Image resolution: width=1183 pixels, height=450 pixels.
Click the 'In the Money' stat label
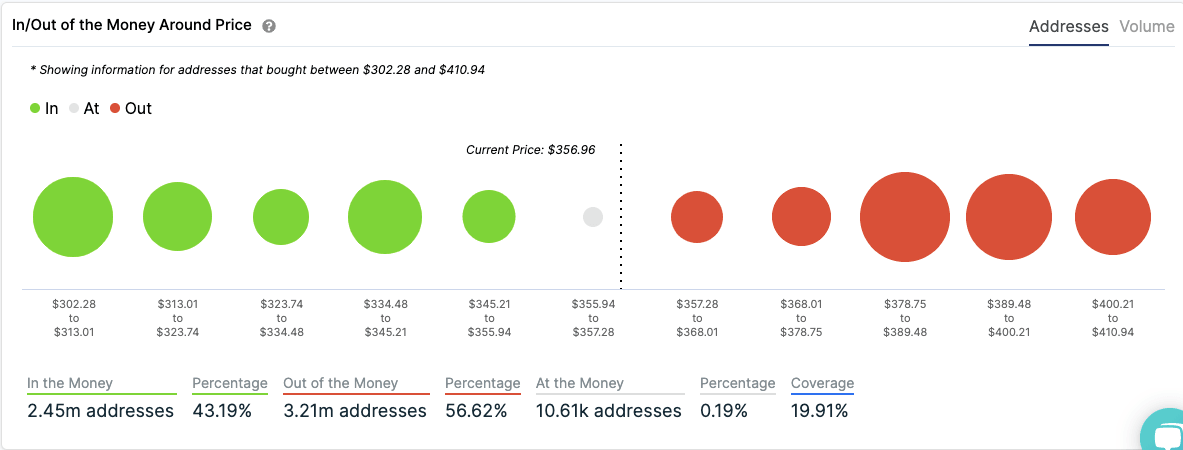click(70, 383)
